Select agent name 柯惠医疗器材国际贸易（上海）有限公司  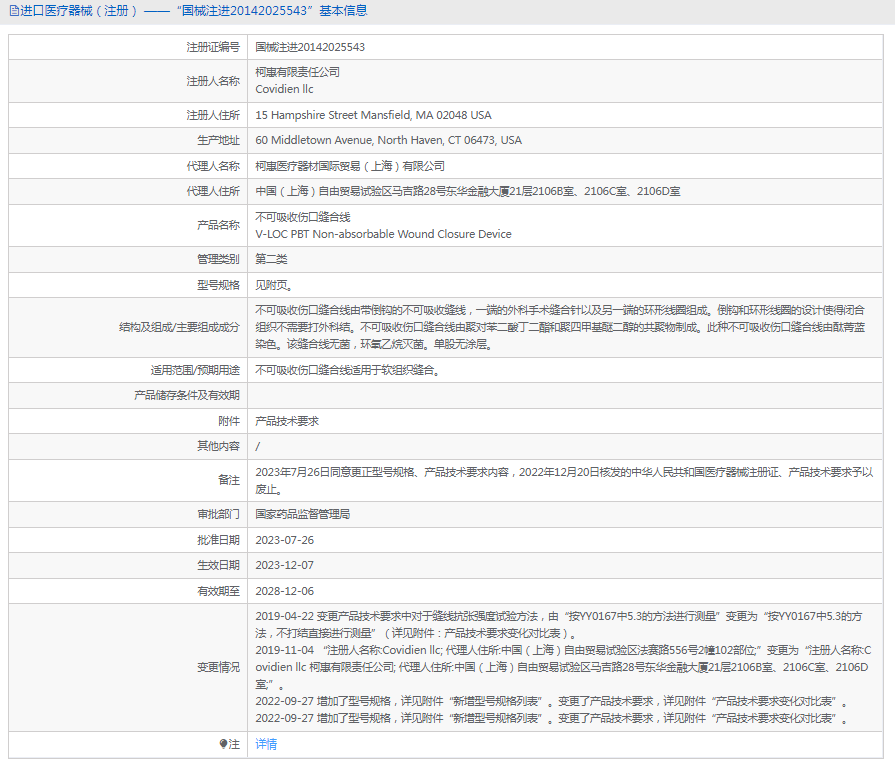[x=350, y=166]
